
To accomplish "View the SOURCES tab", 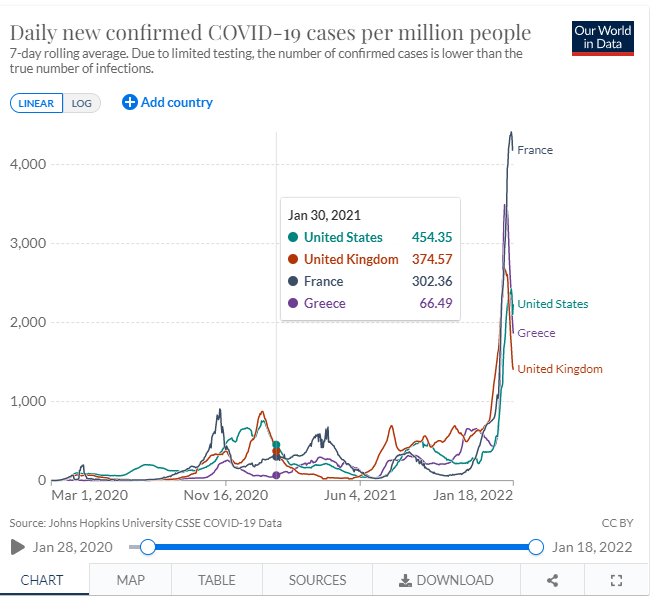I will pos(317,580).
